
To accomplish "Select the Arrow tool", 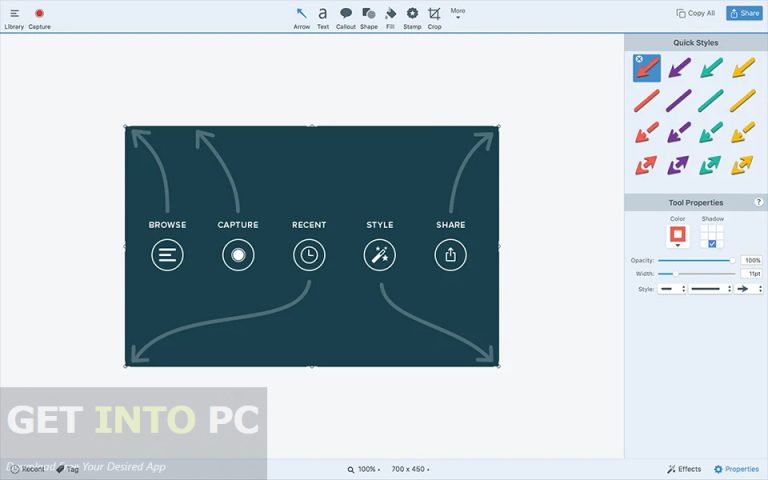I will pos(302,19).
